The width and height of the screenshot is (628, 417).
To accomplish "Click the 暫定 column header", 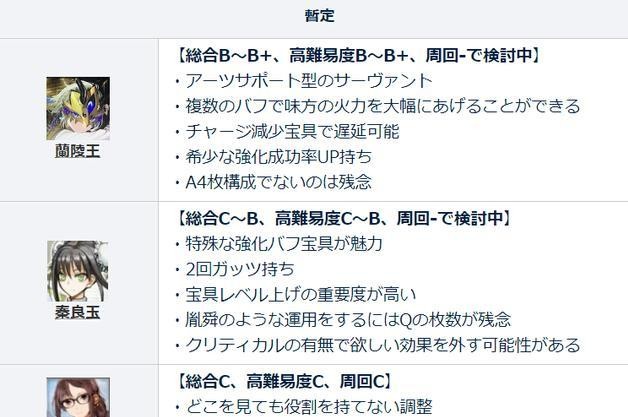I will pyautogui.click(x=320, y=16).
